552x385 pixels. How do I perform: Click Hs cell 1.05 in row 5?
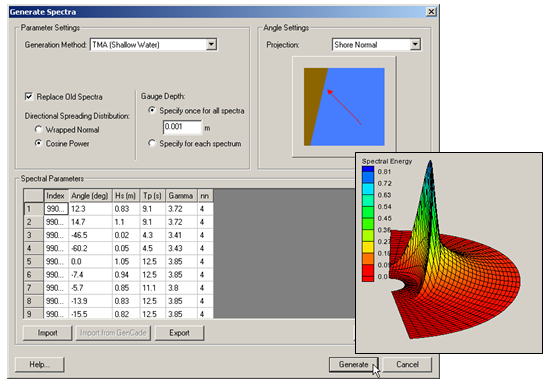126,261
